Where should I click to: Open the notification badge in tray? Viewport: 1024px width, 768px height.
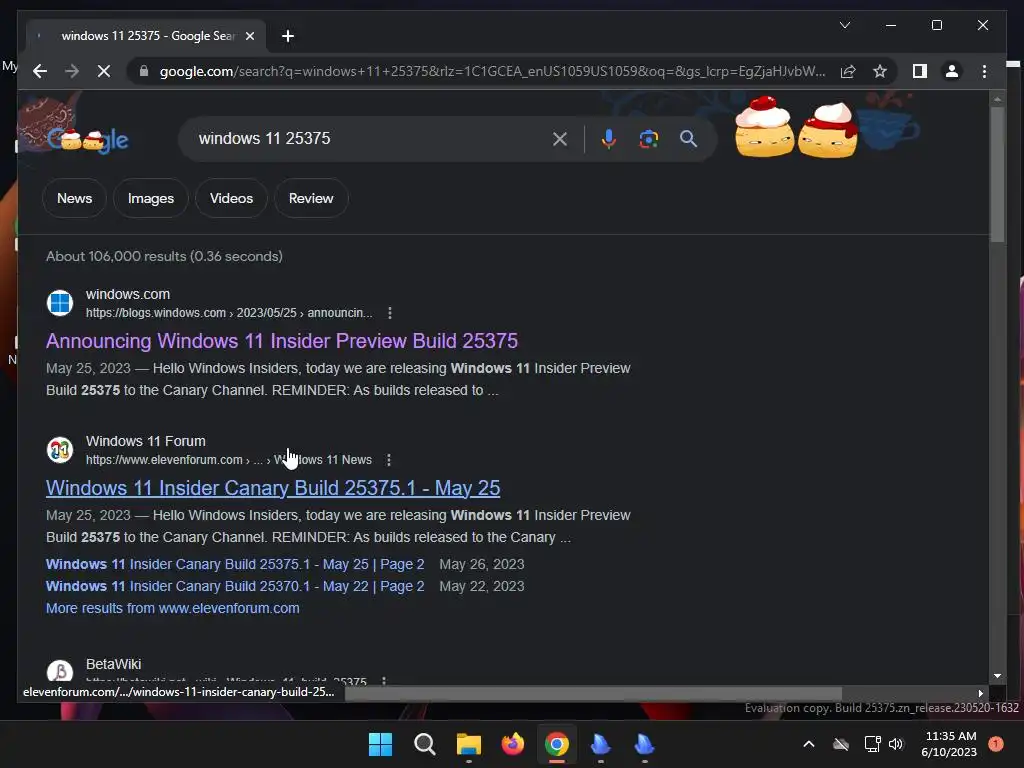click(x=996, y=744)
